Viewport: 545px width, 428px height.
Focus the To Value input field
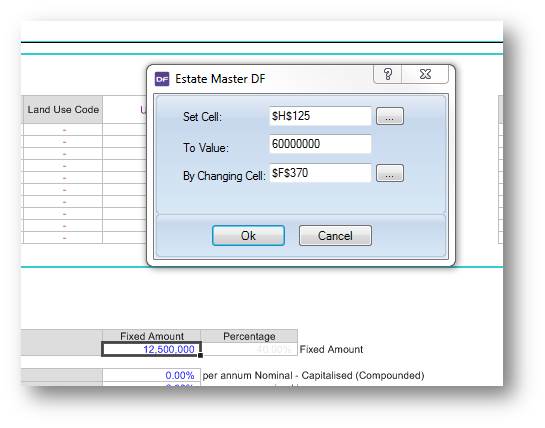pyautogui.click(x=320, y=144)
